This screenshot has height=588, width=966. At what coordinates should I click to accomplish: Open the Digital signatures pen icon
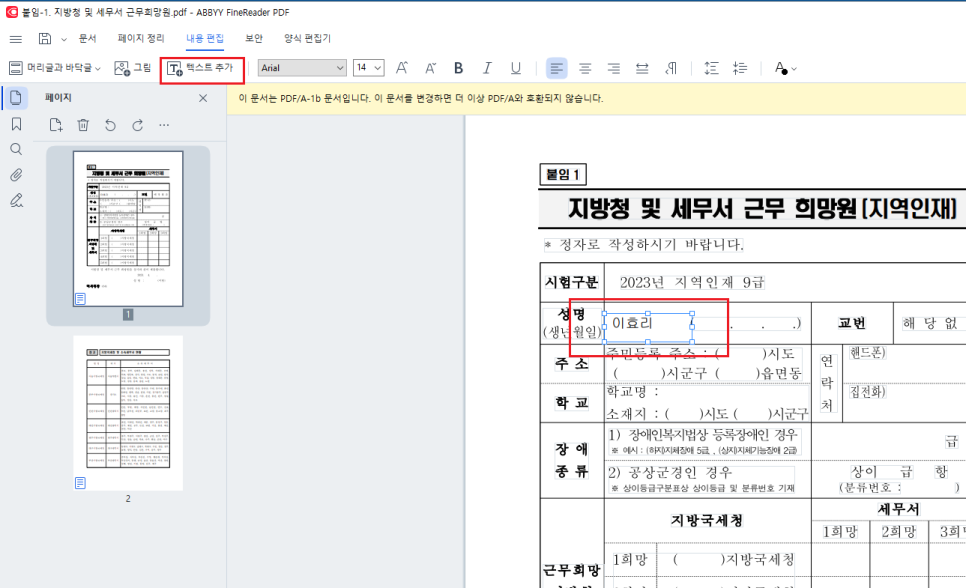[16, 200]
